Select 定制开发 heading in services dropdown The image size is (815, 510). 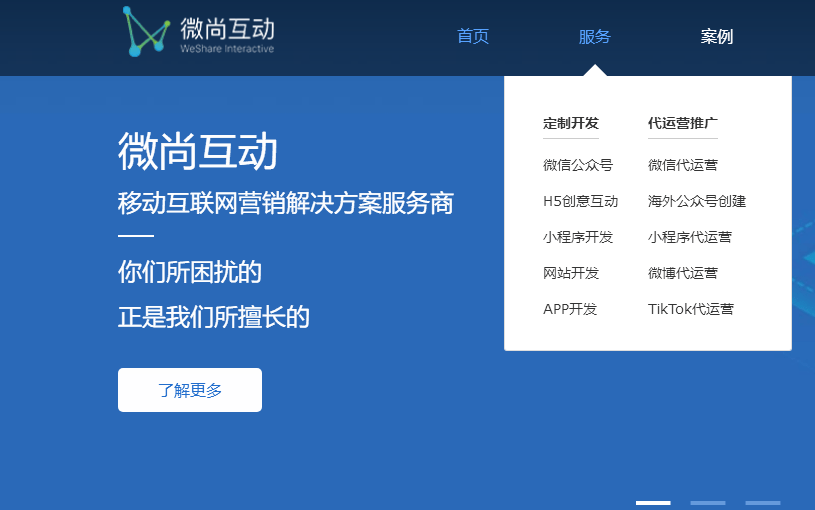(571, 123)
